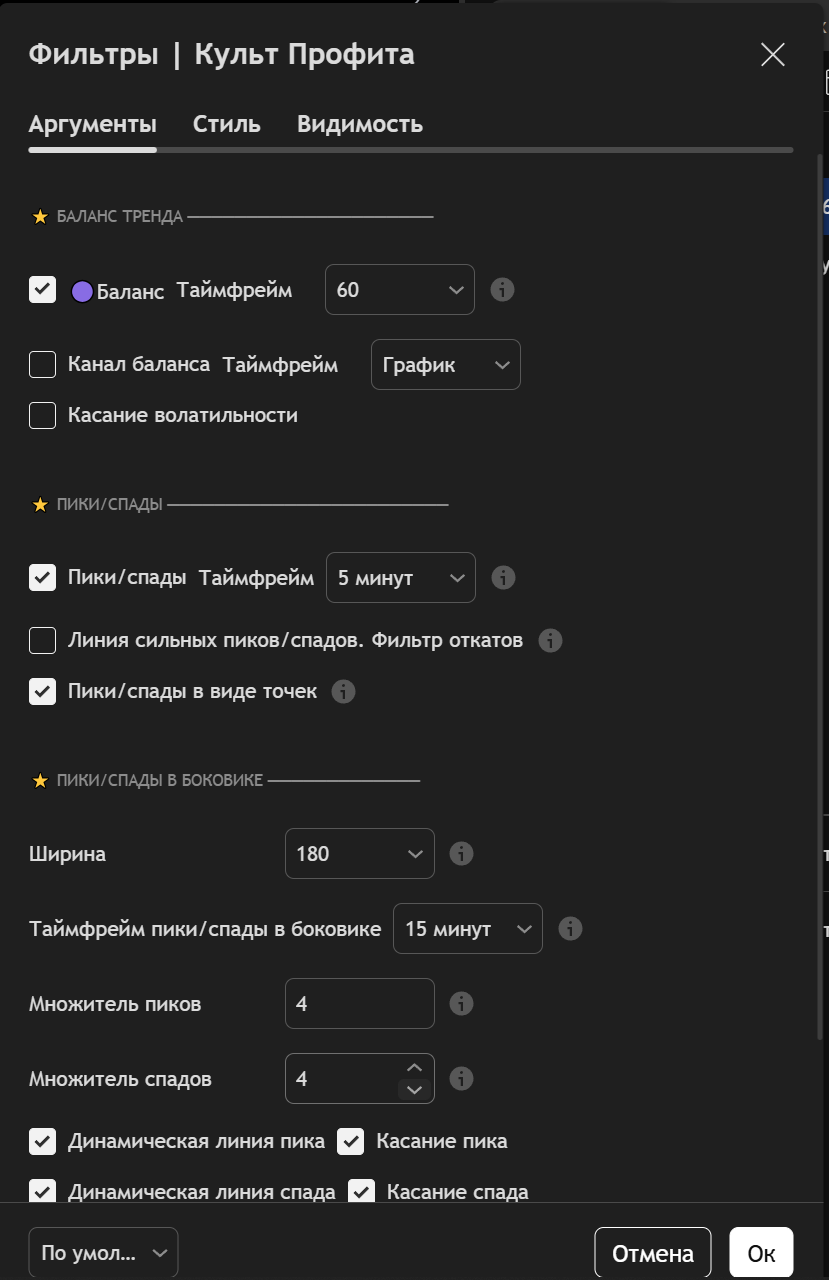Click info icon next to Множитель пиков
This screenshot has height=1280, width=829.
coord(461,1004)
